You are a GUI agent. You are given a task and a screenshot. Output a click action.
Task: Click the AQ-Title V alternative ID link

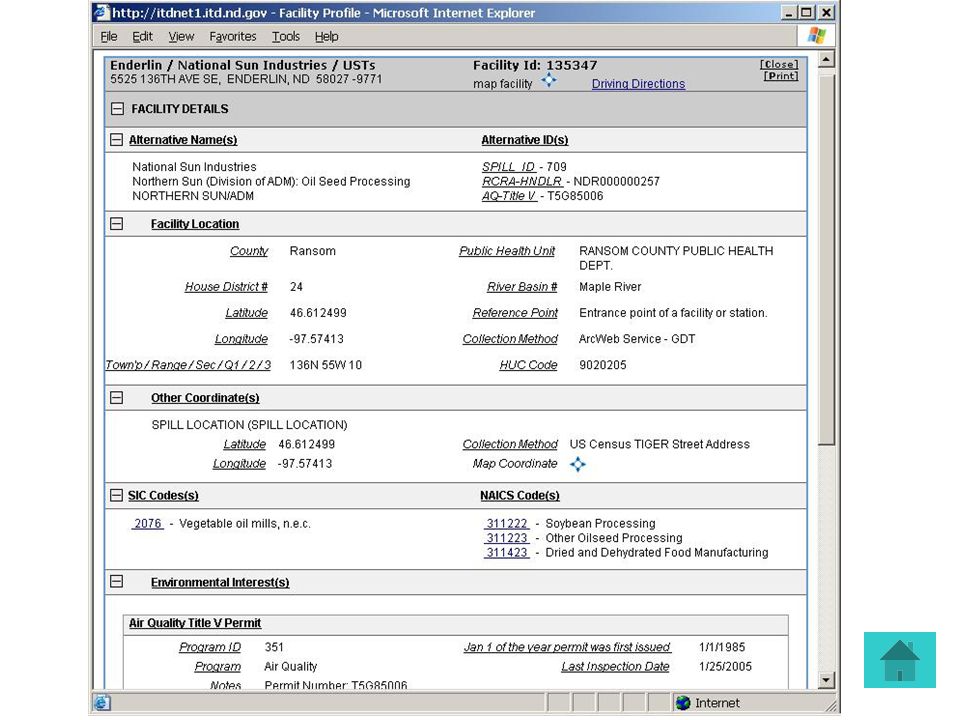509,197
